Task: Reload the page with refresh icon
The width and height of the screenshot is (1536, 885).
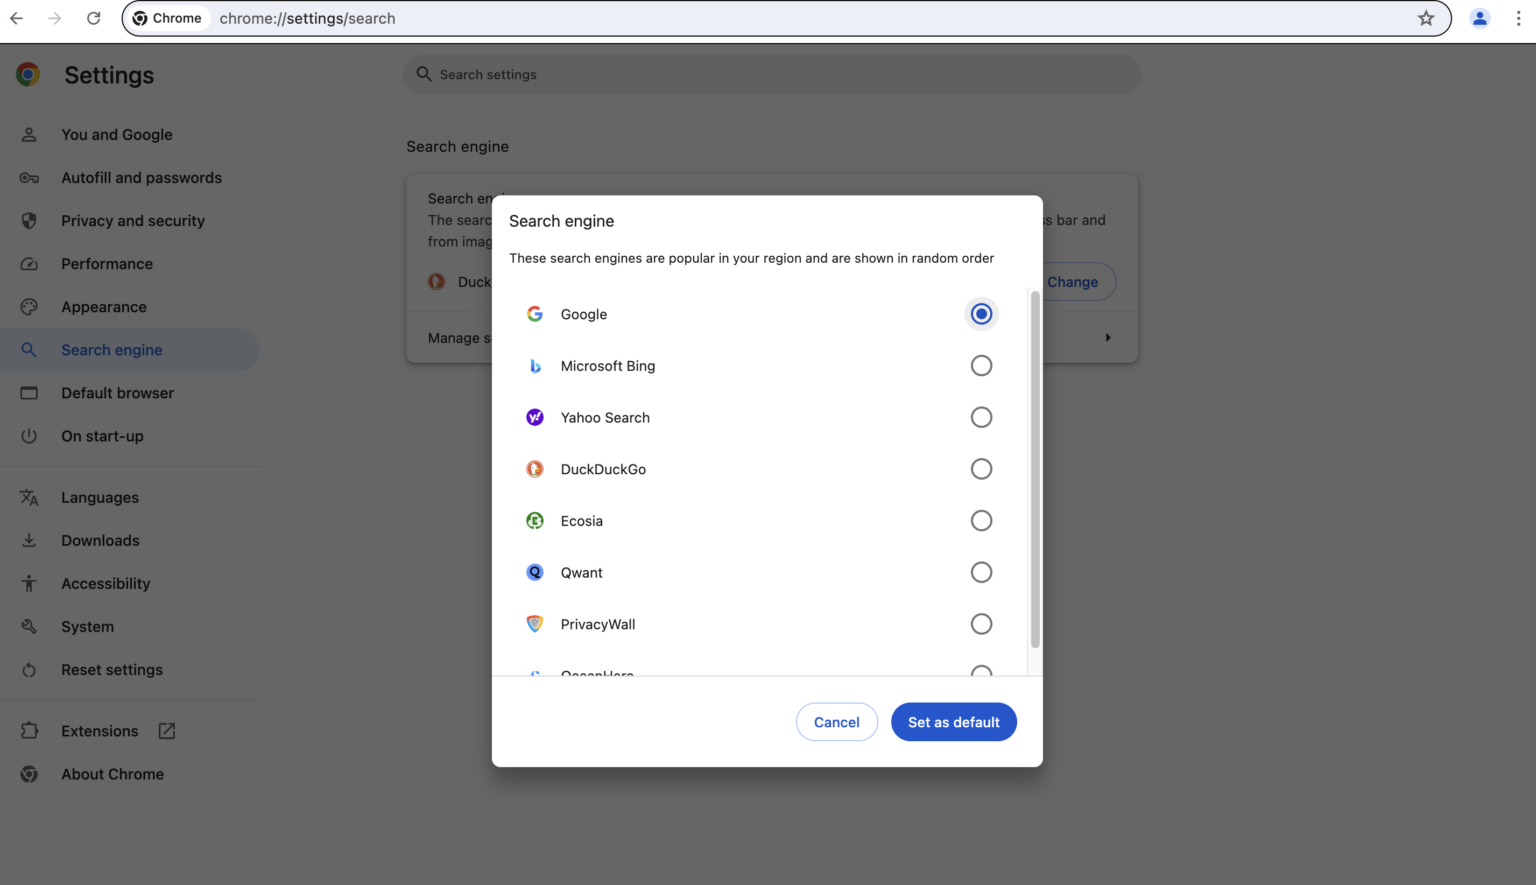Action: (93, 18)
